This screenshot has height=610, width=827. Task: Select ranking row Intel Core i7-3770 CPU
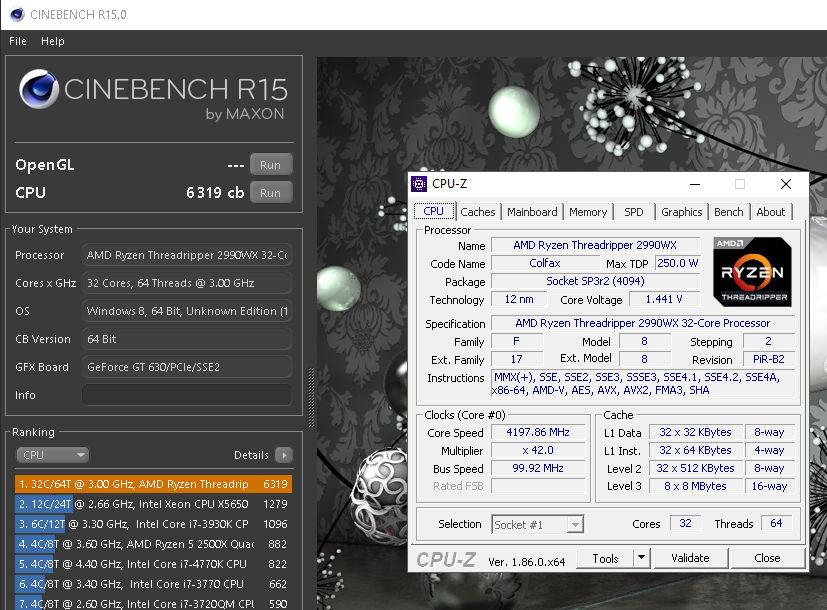[x=153, y=584]
